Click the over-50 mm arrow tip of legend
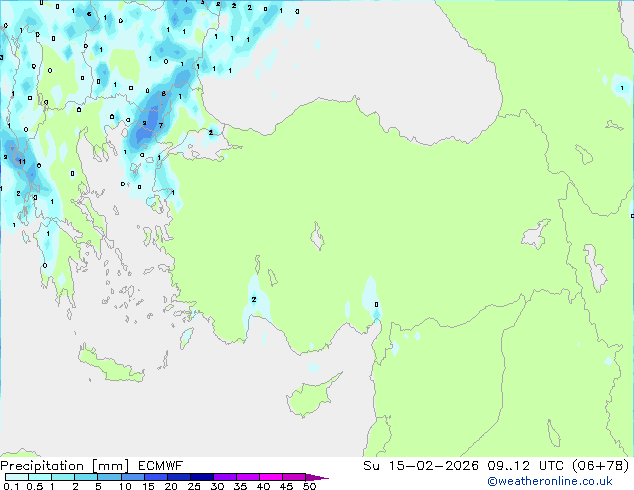Screen dimensions: 634x490 pos(317,477)
